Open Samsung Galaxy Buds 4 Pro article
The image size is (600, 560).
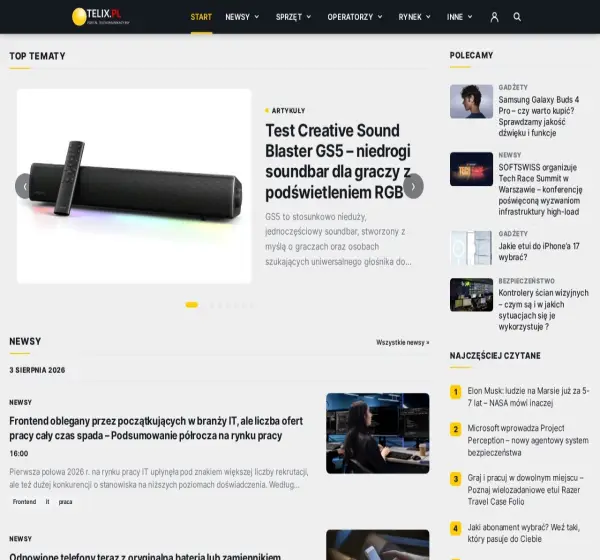[538, 116]
